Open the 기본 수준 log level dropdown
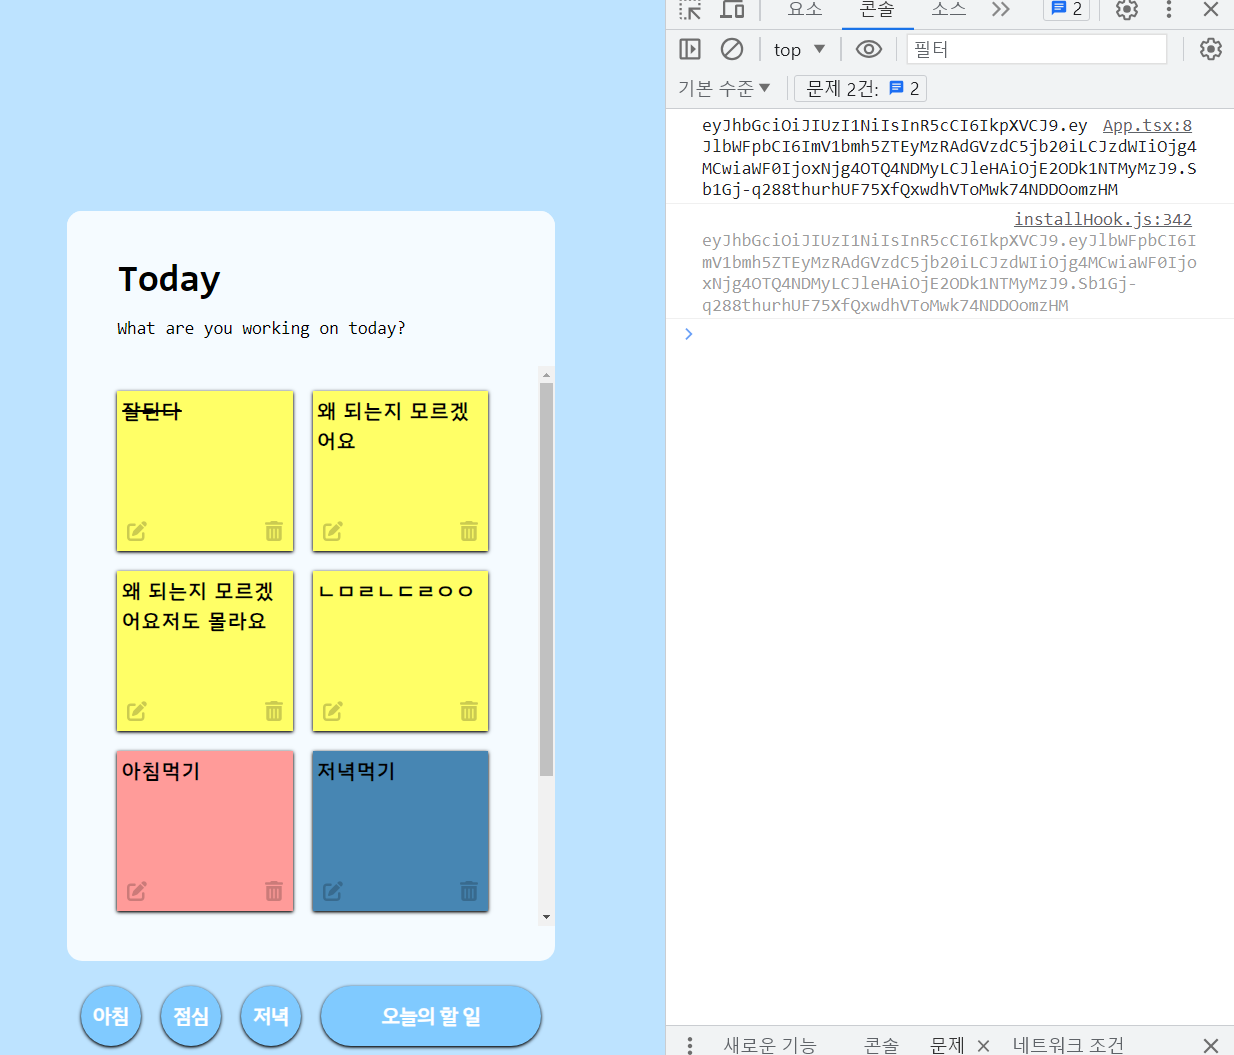 click(725, 88)
